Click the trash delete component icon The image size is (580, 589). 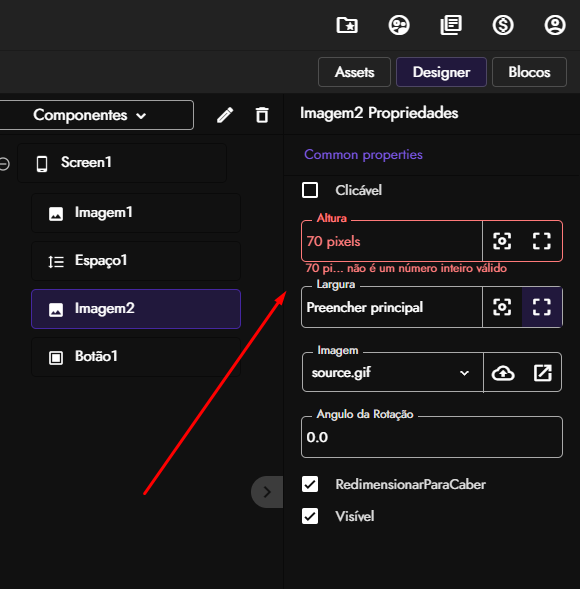[262, 115]
